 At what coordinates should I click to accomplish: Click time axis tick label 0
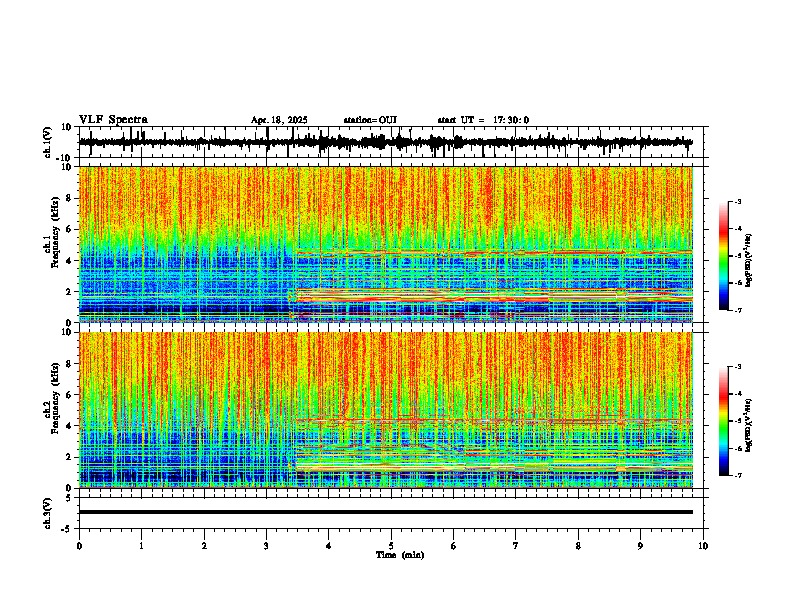(x=79, y=546)
